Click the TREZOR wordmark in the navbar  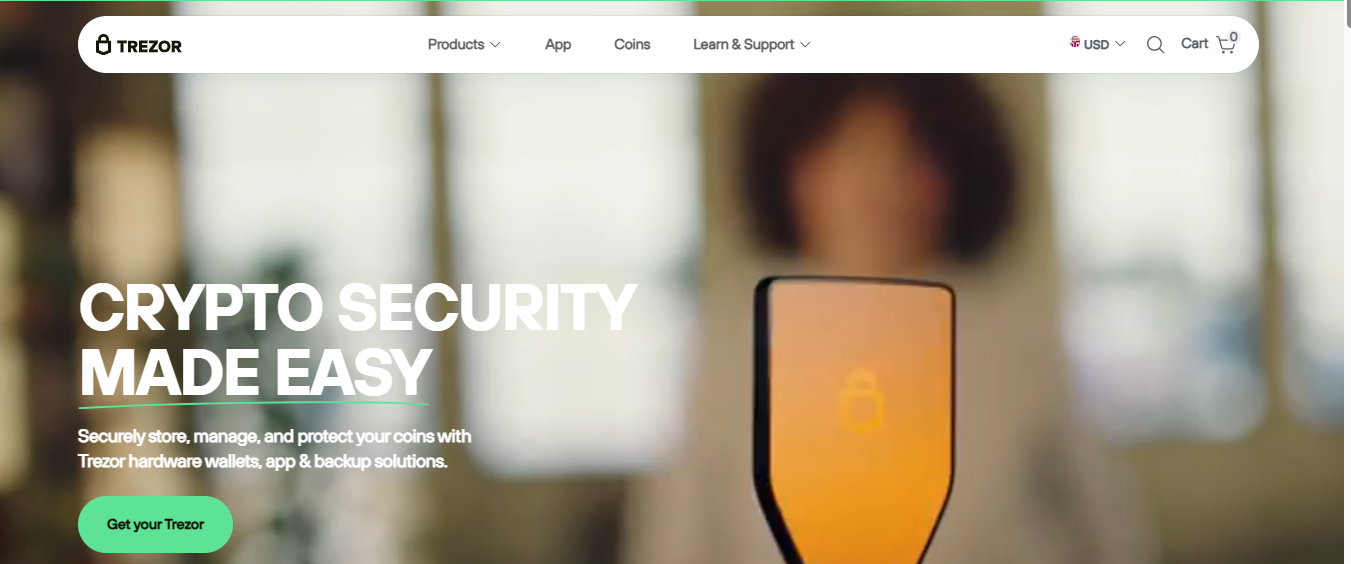149,46
